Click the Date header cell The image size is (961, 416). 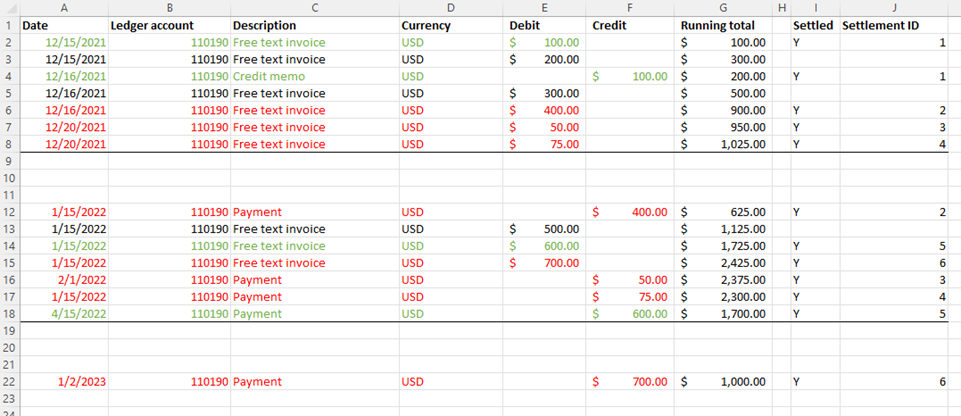(64, 26)
